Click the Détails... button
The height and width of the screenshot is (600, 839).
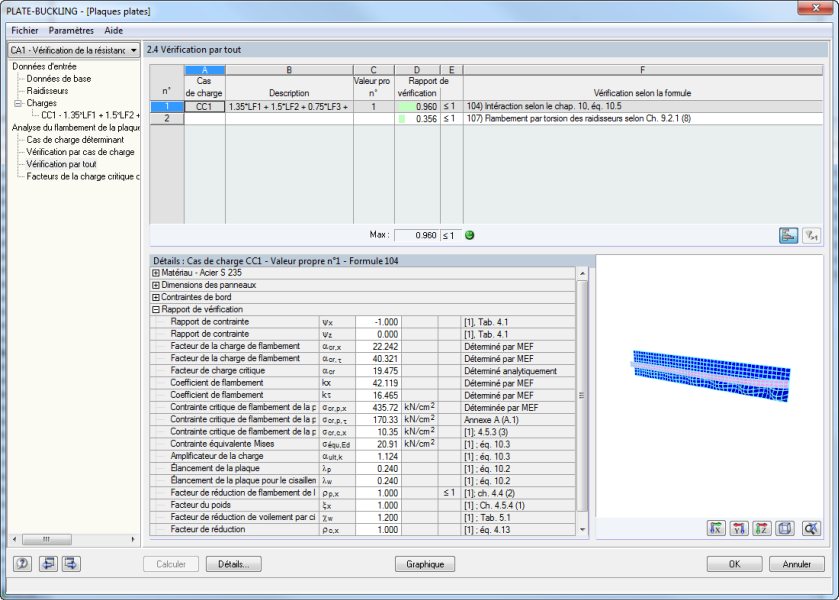[x=233, y=564]
